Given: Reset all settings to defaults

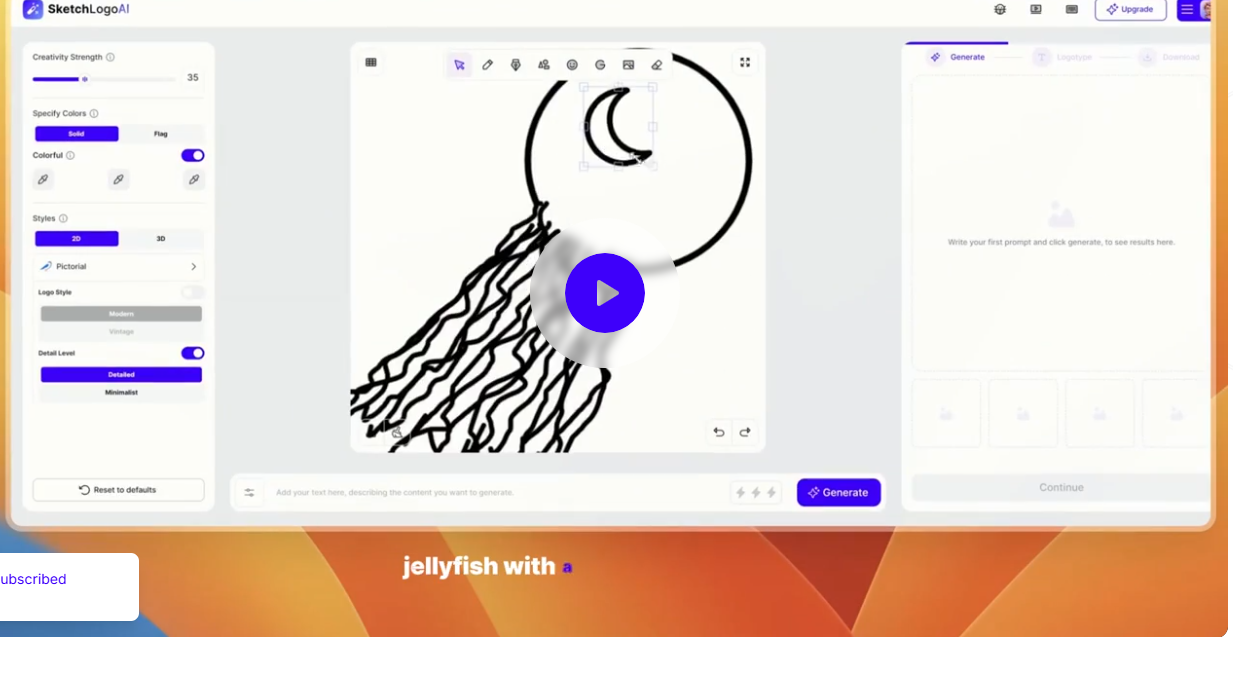Looking at the screenshot, I should [118, 490].
